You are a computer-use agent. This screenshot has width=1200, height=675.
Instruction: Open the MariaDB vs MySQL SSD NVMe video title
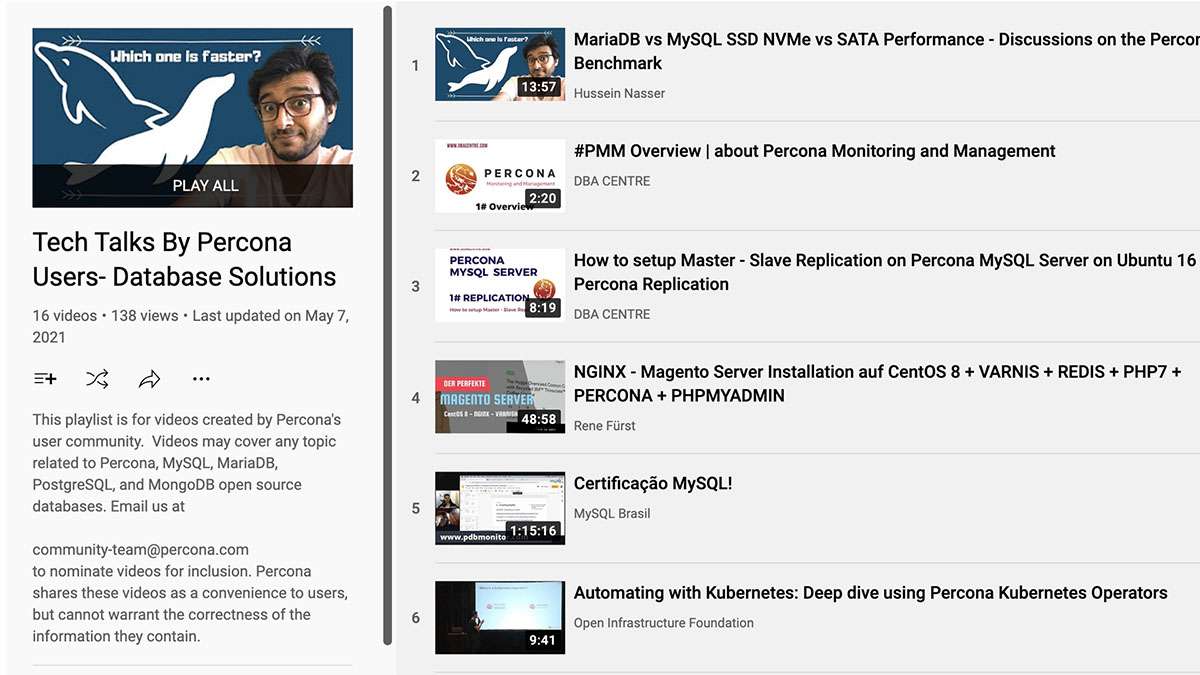point(886,51)
